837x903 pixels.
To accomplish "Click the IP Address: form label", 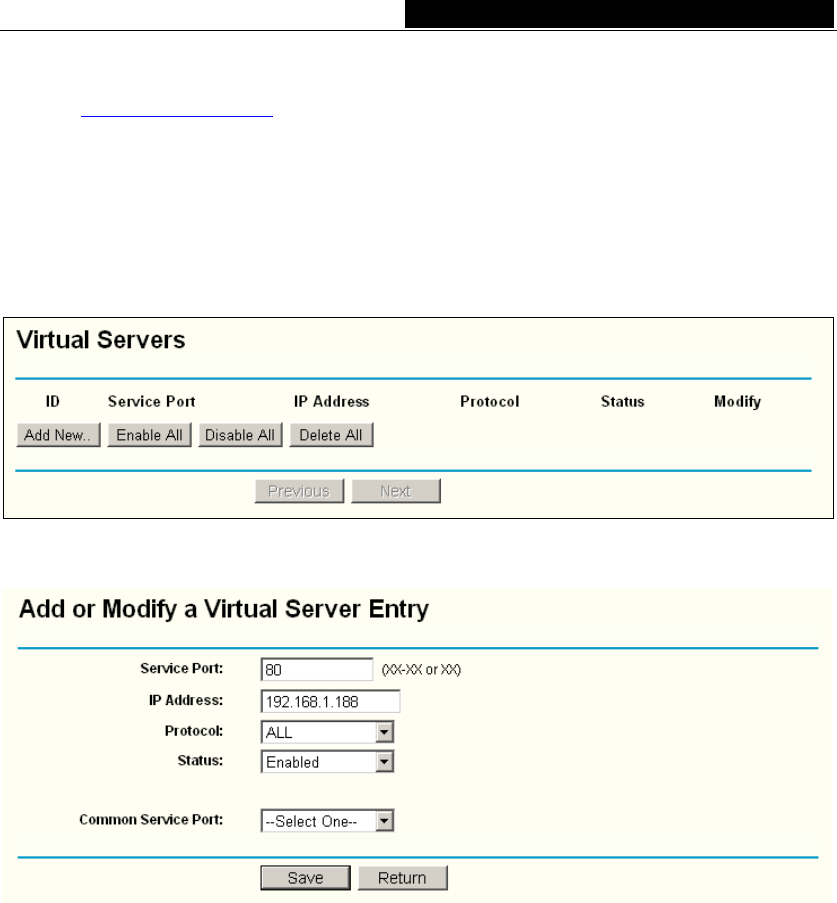I will 185,700.
